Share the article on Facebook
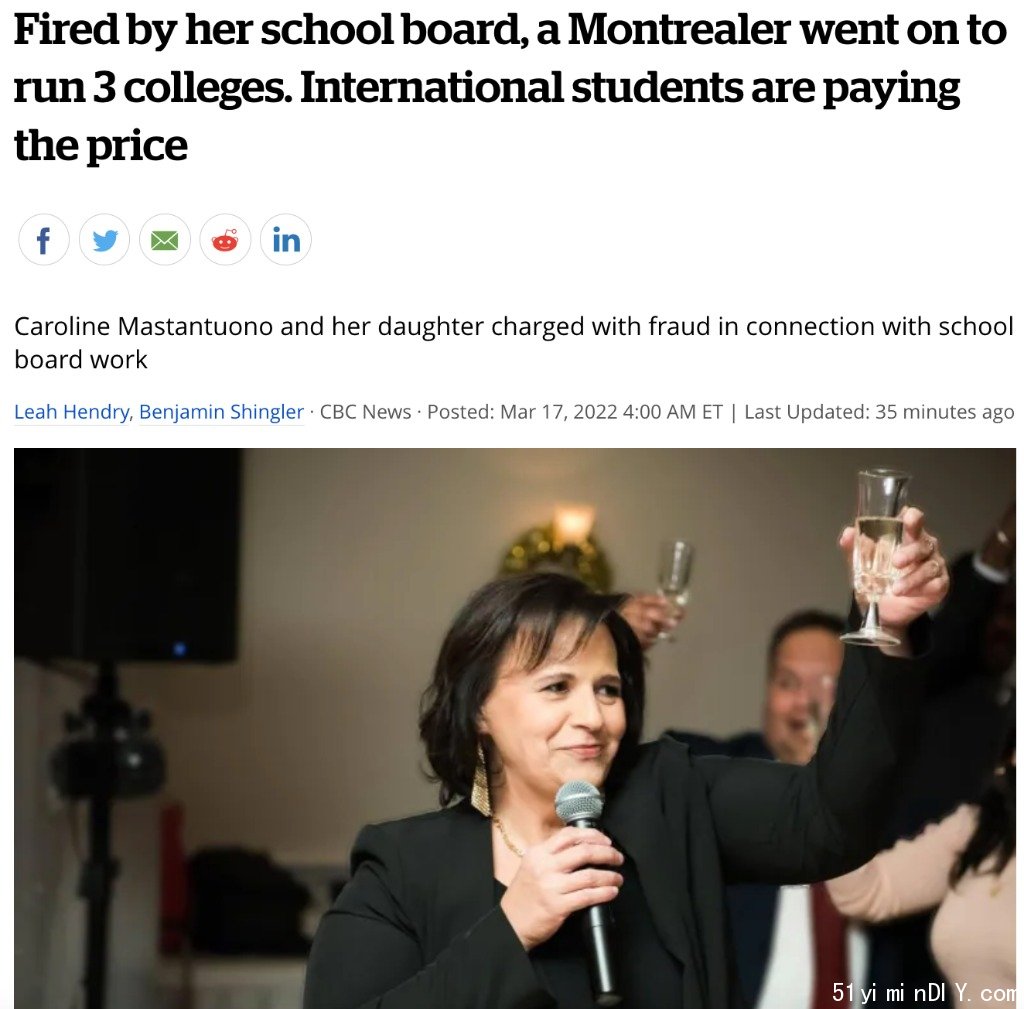The width and height of the screenshot is (1024, 1009). point(44,240)
